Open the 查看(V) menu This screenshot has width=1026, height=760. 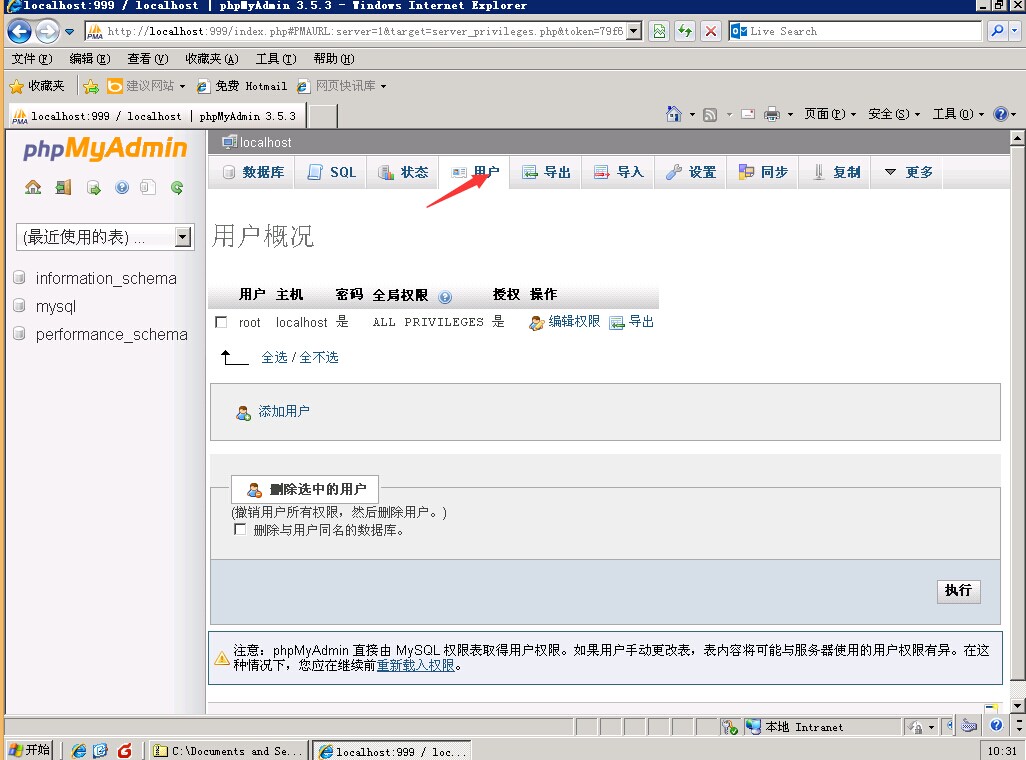coord(147,59)
